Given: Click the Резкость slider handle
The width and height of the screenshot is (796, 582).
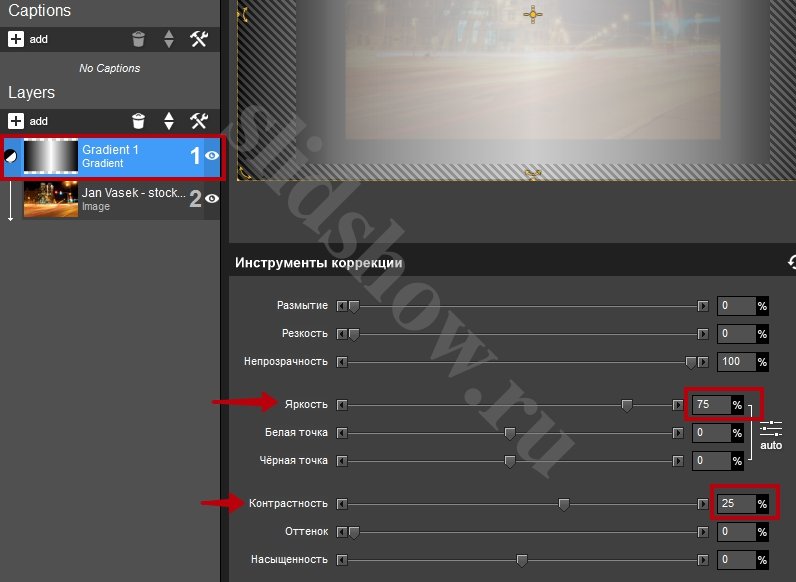Looking at the screenshot, I should click(354, 335).
